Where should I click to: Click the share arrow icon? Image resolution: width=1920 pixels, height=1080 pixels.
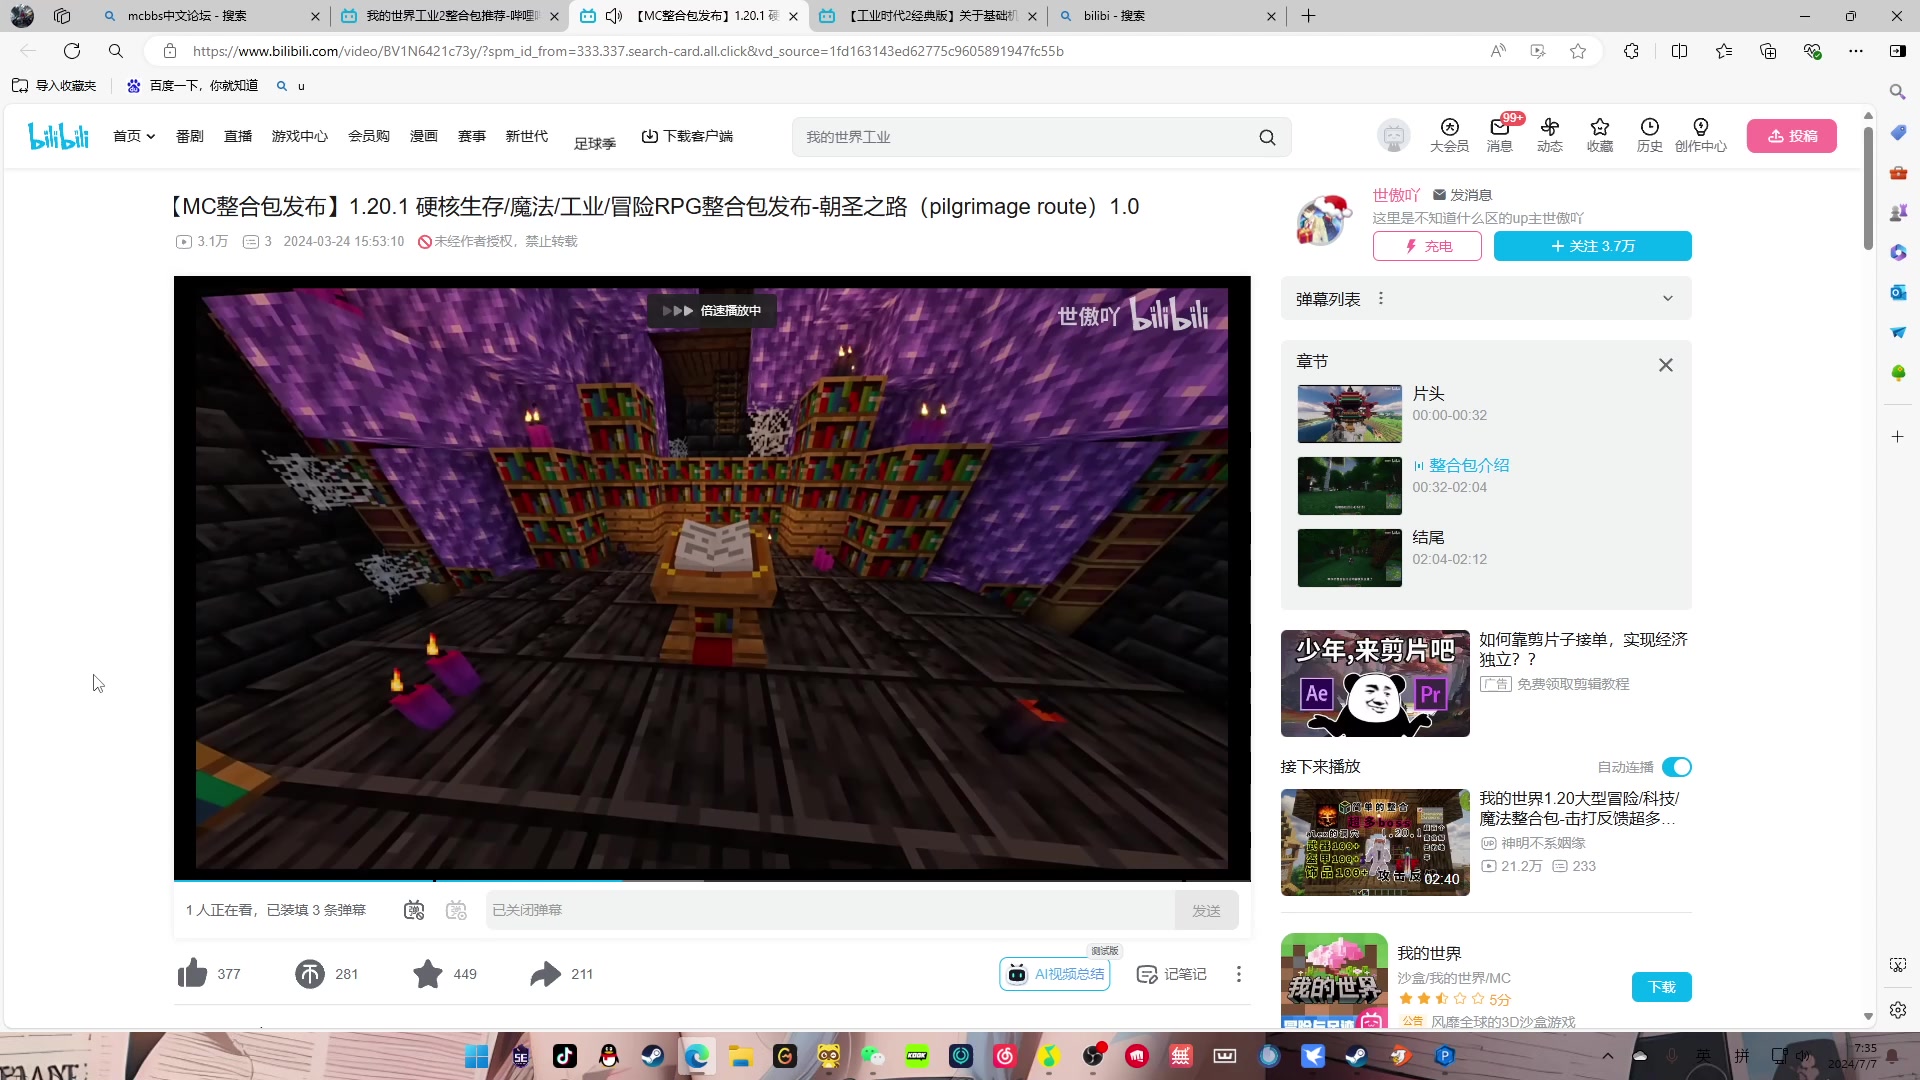coord(545,973)
